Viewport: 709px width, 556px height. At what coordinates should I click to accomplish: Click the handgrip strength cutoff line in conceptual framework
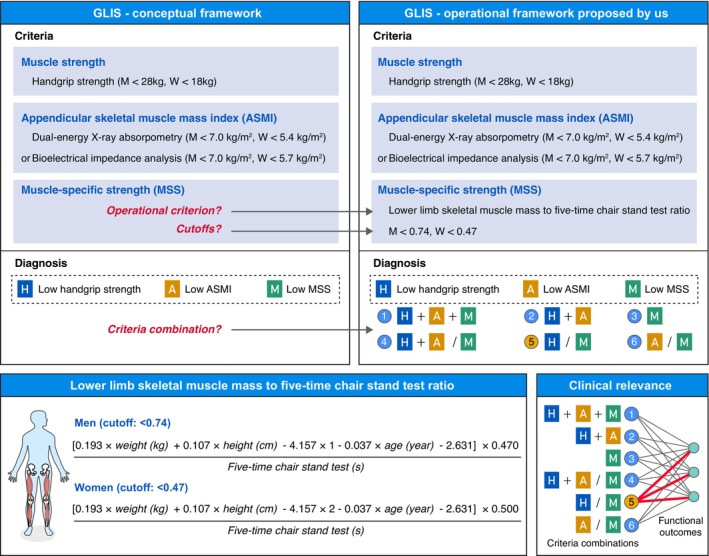coord(124,81)
